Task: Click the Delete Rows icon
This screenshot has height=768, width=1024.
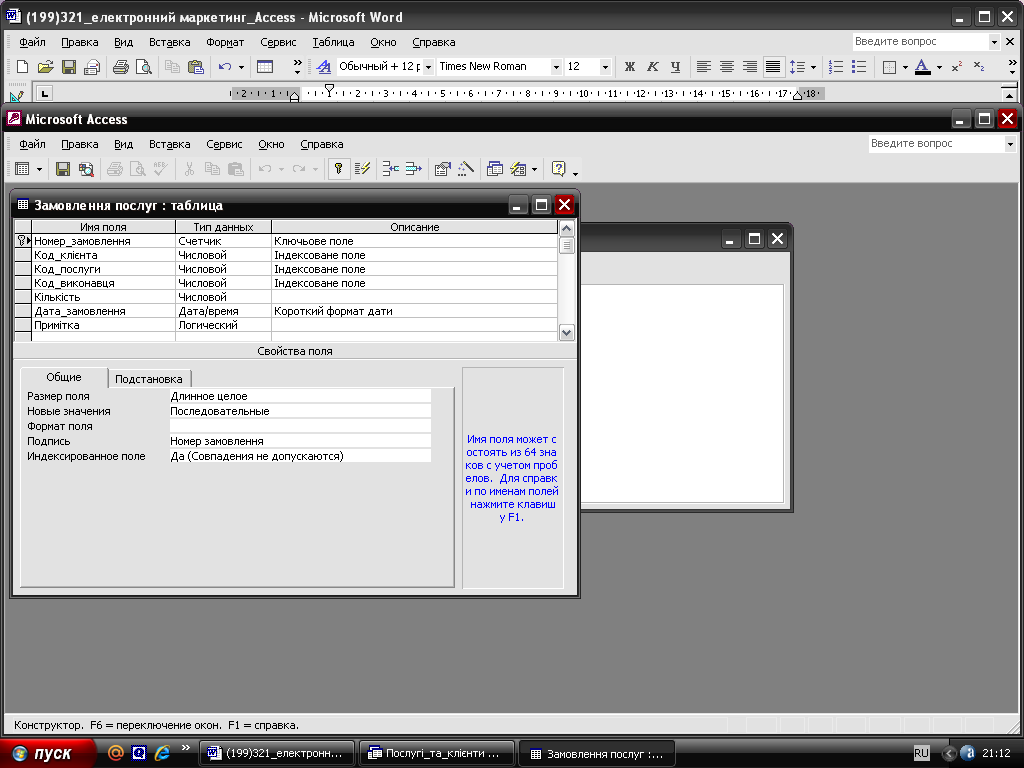Action: 413,169
